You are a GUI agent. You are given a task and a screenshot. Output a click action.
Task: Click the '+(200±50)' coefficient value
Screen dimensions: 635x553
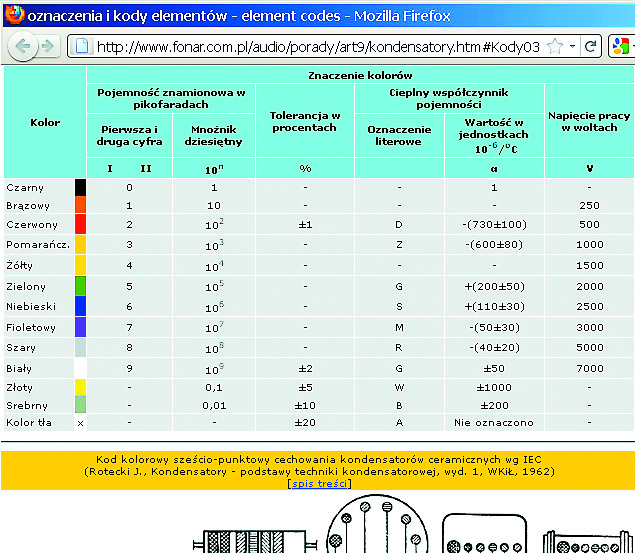point(494,286)
